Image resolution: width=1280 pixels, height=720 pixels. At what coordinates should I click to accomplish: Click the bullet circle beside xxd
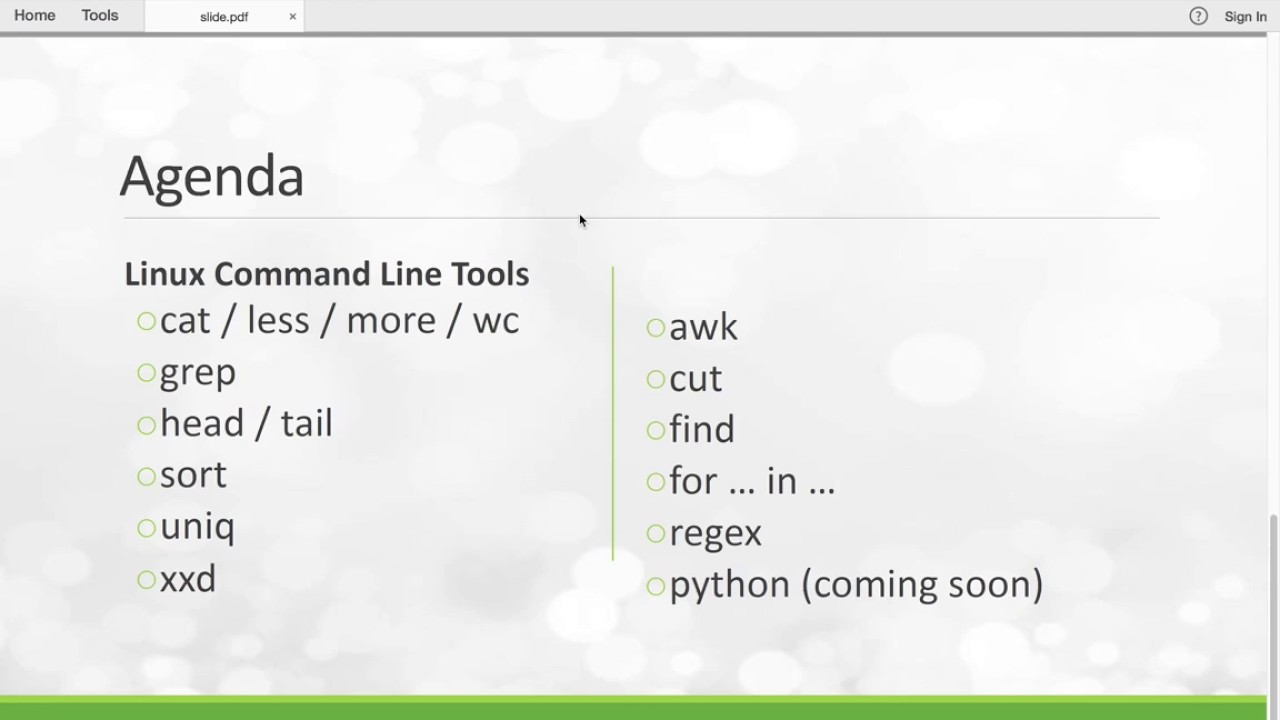(x=147, y=580)
